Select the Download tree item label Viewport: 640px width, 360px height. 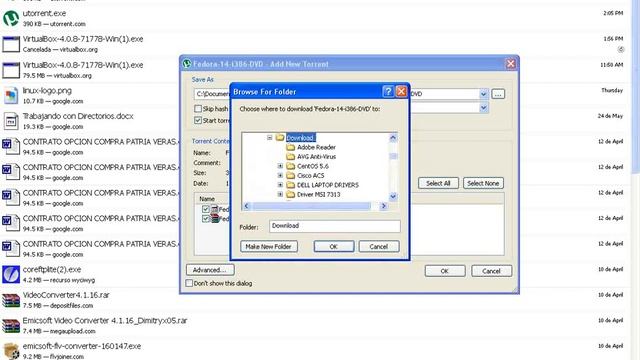tap(301, 138)
